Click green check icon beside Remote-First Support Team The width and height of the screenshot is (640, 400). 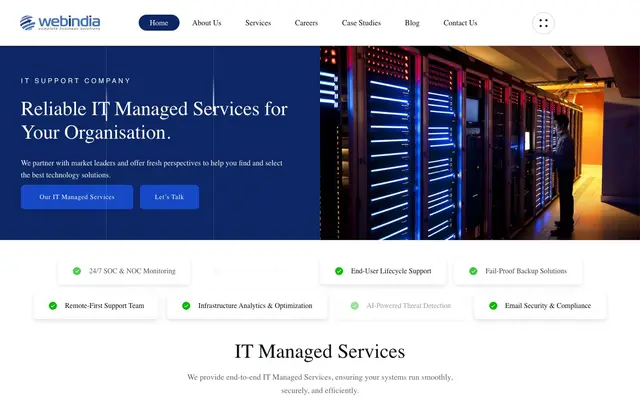(x=53, y=306)
